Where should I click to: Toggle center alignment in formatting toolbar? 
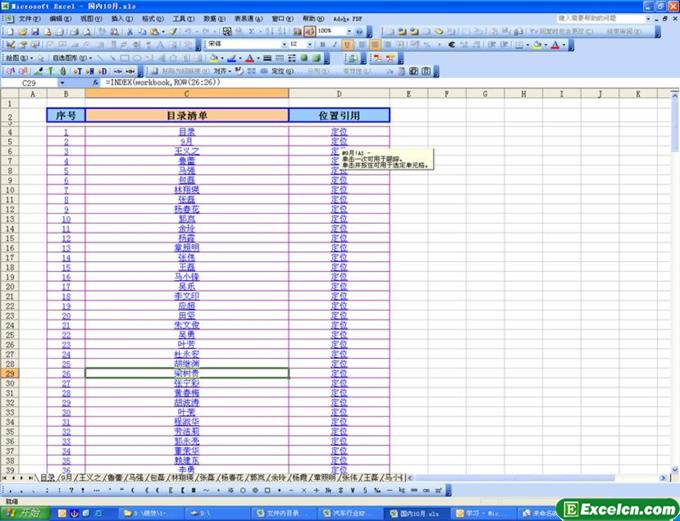(375, 44)
